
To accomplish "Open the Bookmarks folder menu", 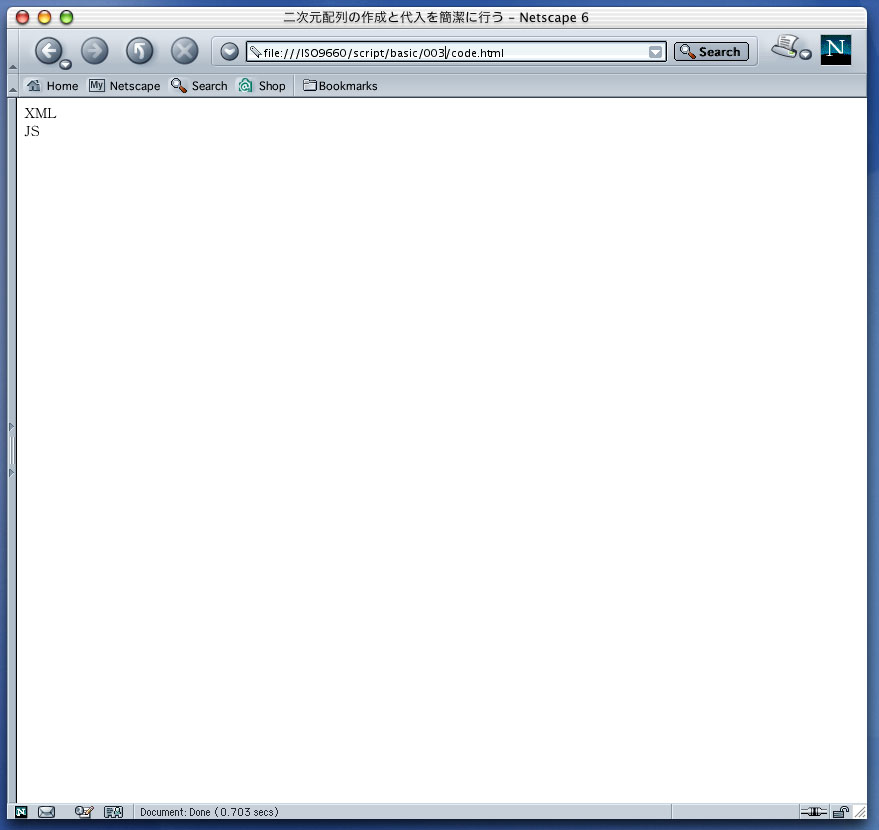I will [x=340, y=86].
